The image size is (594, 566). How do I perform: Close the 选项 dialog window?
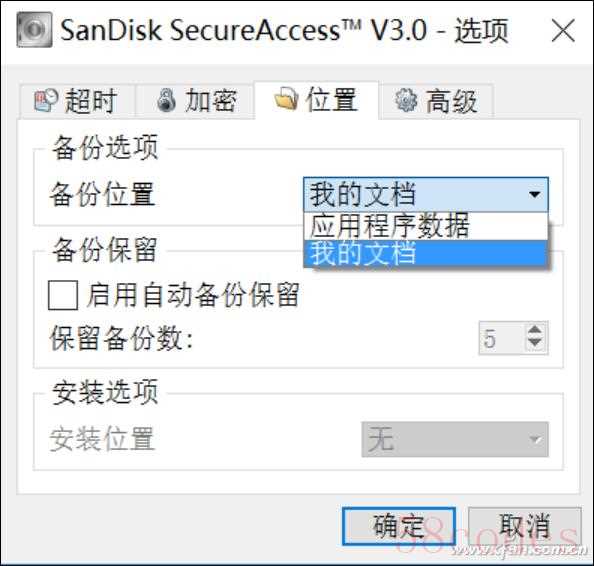(x=563, y=30)
